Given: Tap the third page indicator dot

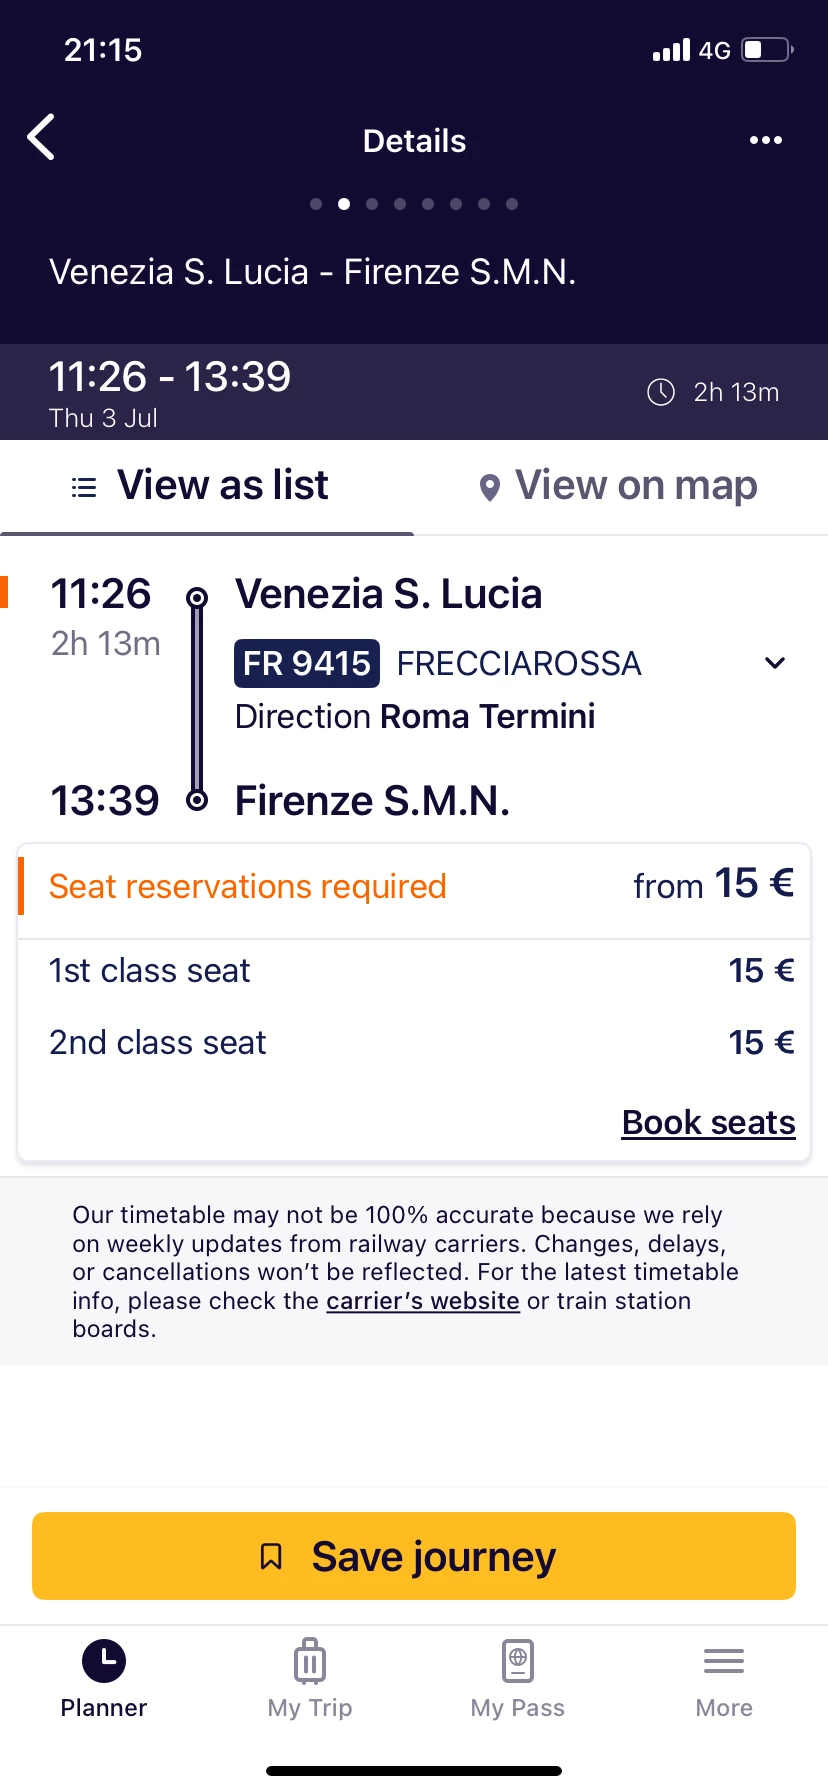Looking at the screenshot, I should pyautogui.click(x=372, y=204).
